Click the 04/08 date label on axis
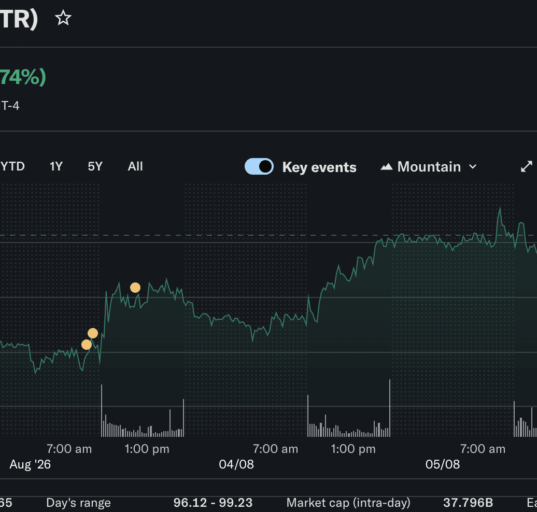Image resolution: width=537 pixels, height=512 pixels. click(x=236, y=464)
